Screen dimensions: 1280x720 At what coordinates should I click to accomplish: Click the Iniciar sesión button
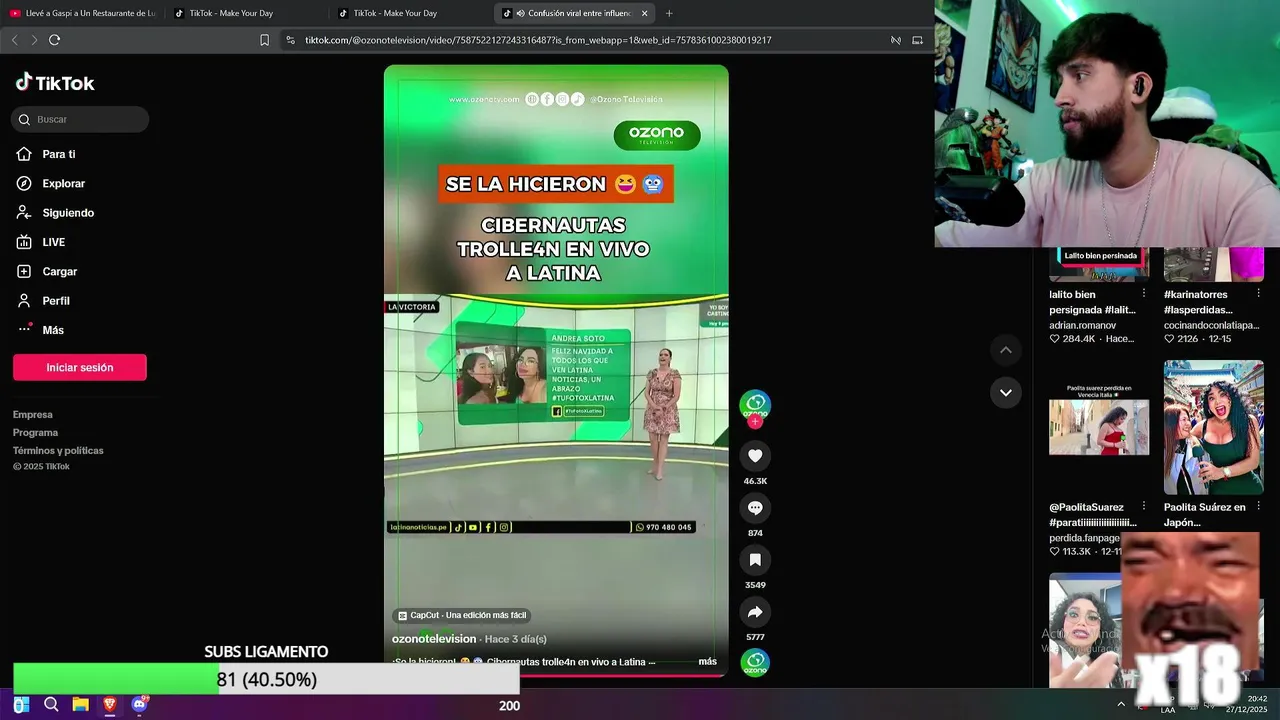tap(80, 367)
